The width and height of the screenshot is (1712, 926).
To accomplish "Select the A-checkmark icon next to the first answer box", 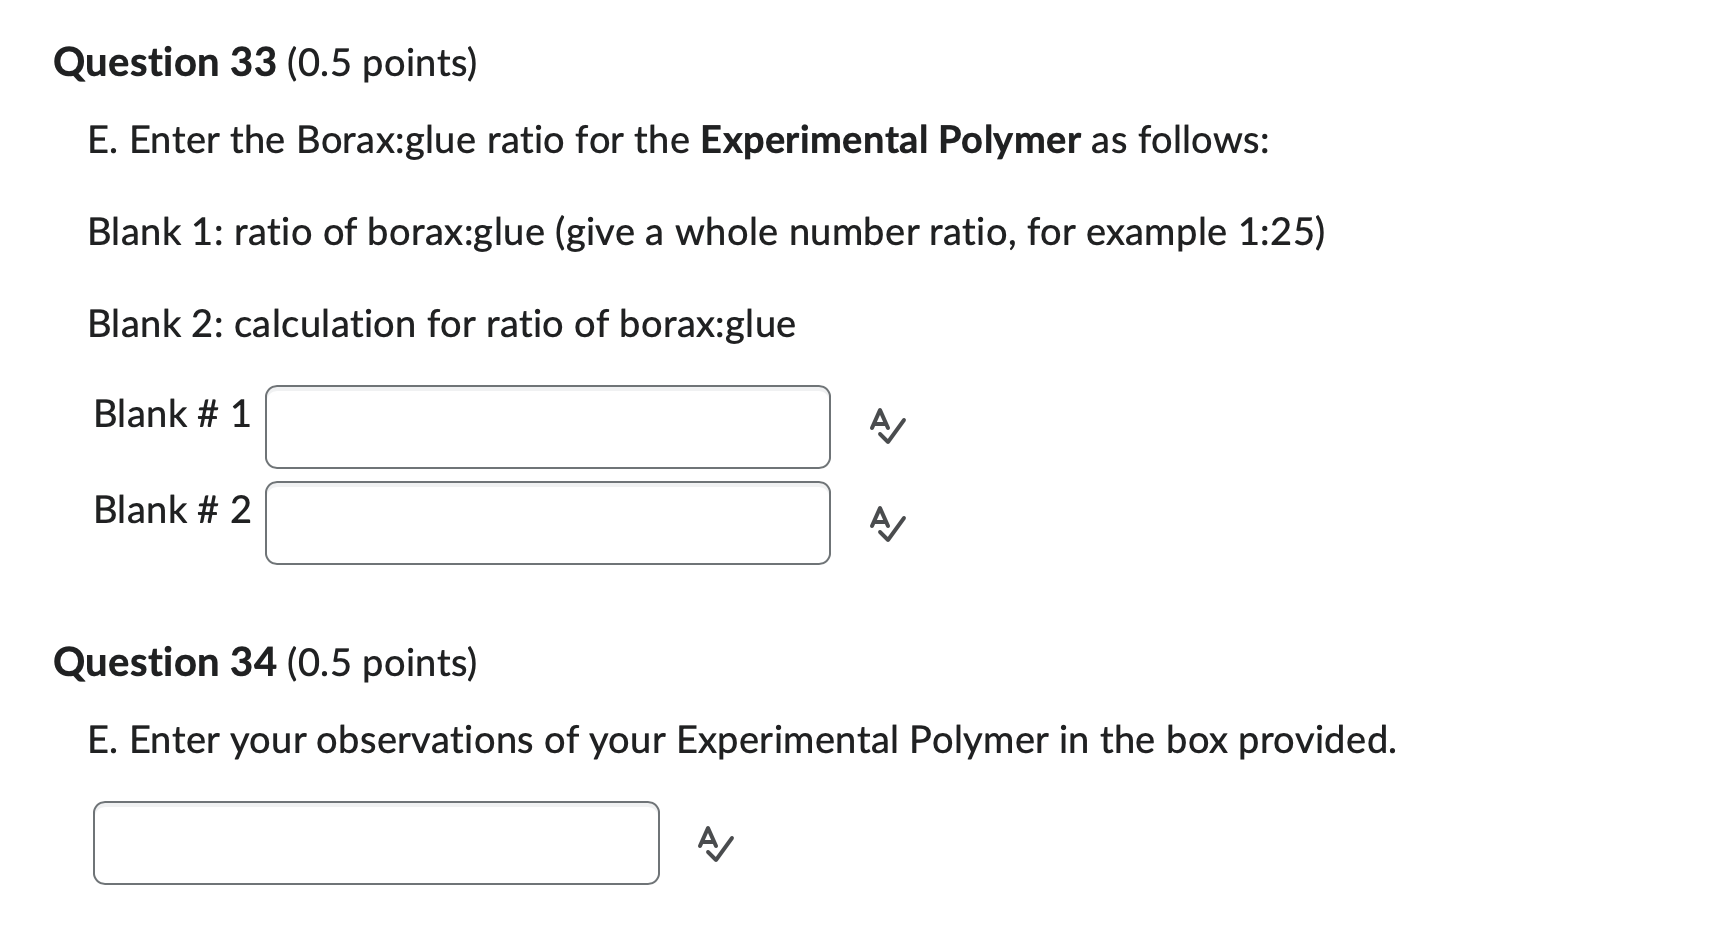I will (x=886, y=428).
